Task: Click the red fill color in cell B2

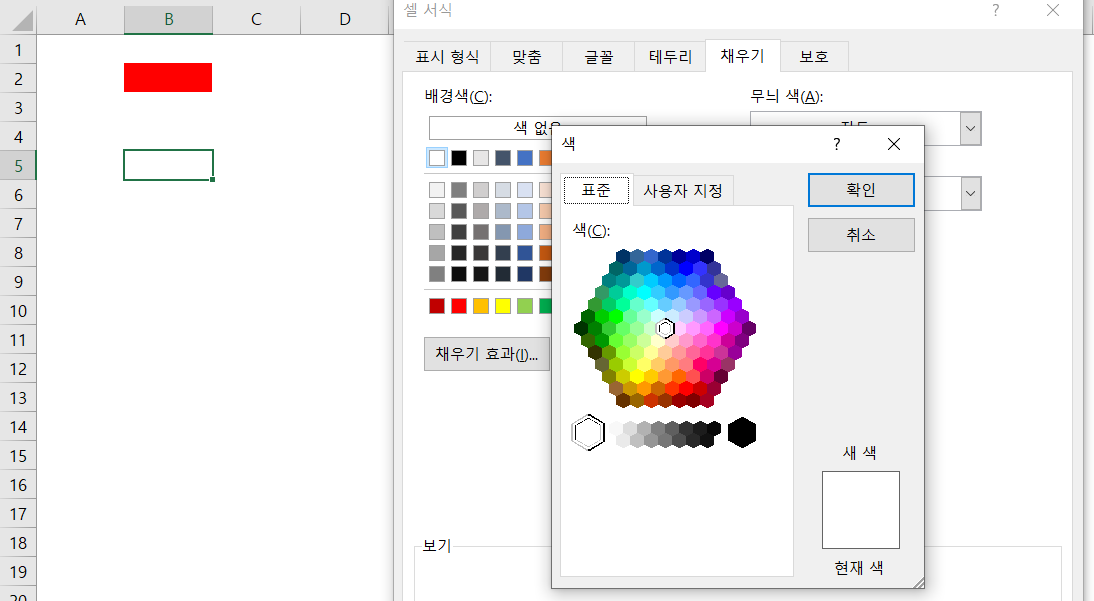Action: (167, 77)
